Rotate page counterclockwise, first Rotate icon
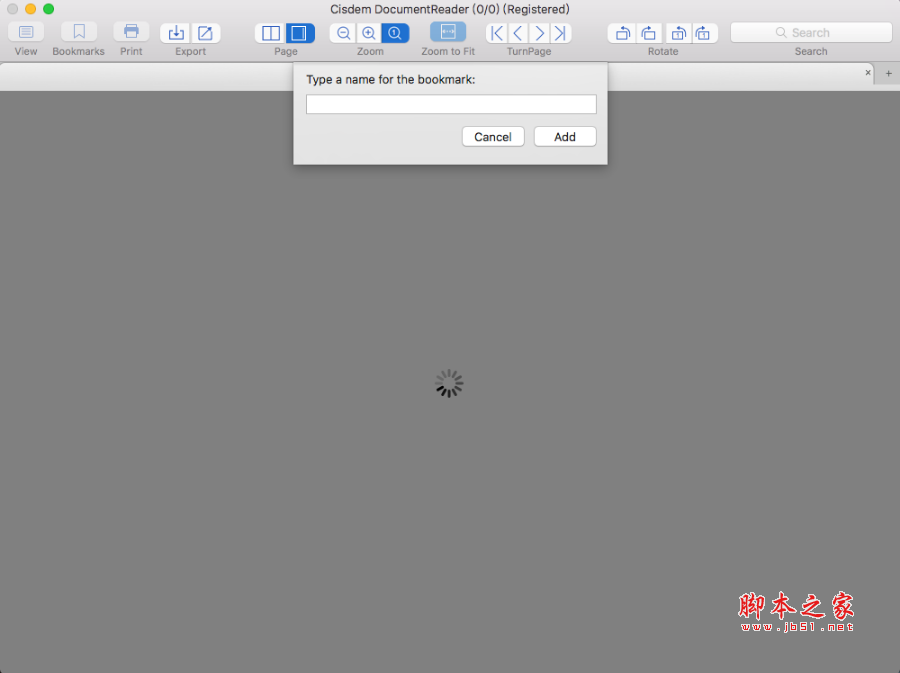The image size is (900, 673). (622, 33)
